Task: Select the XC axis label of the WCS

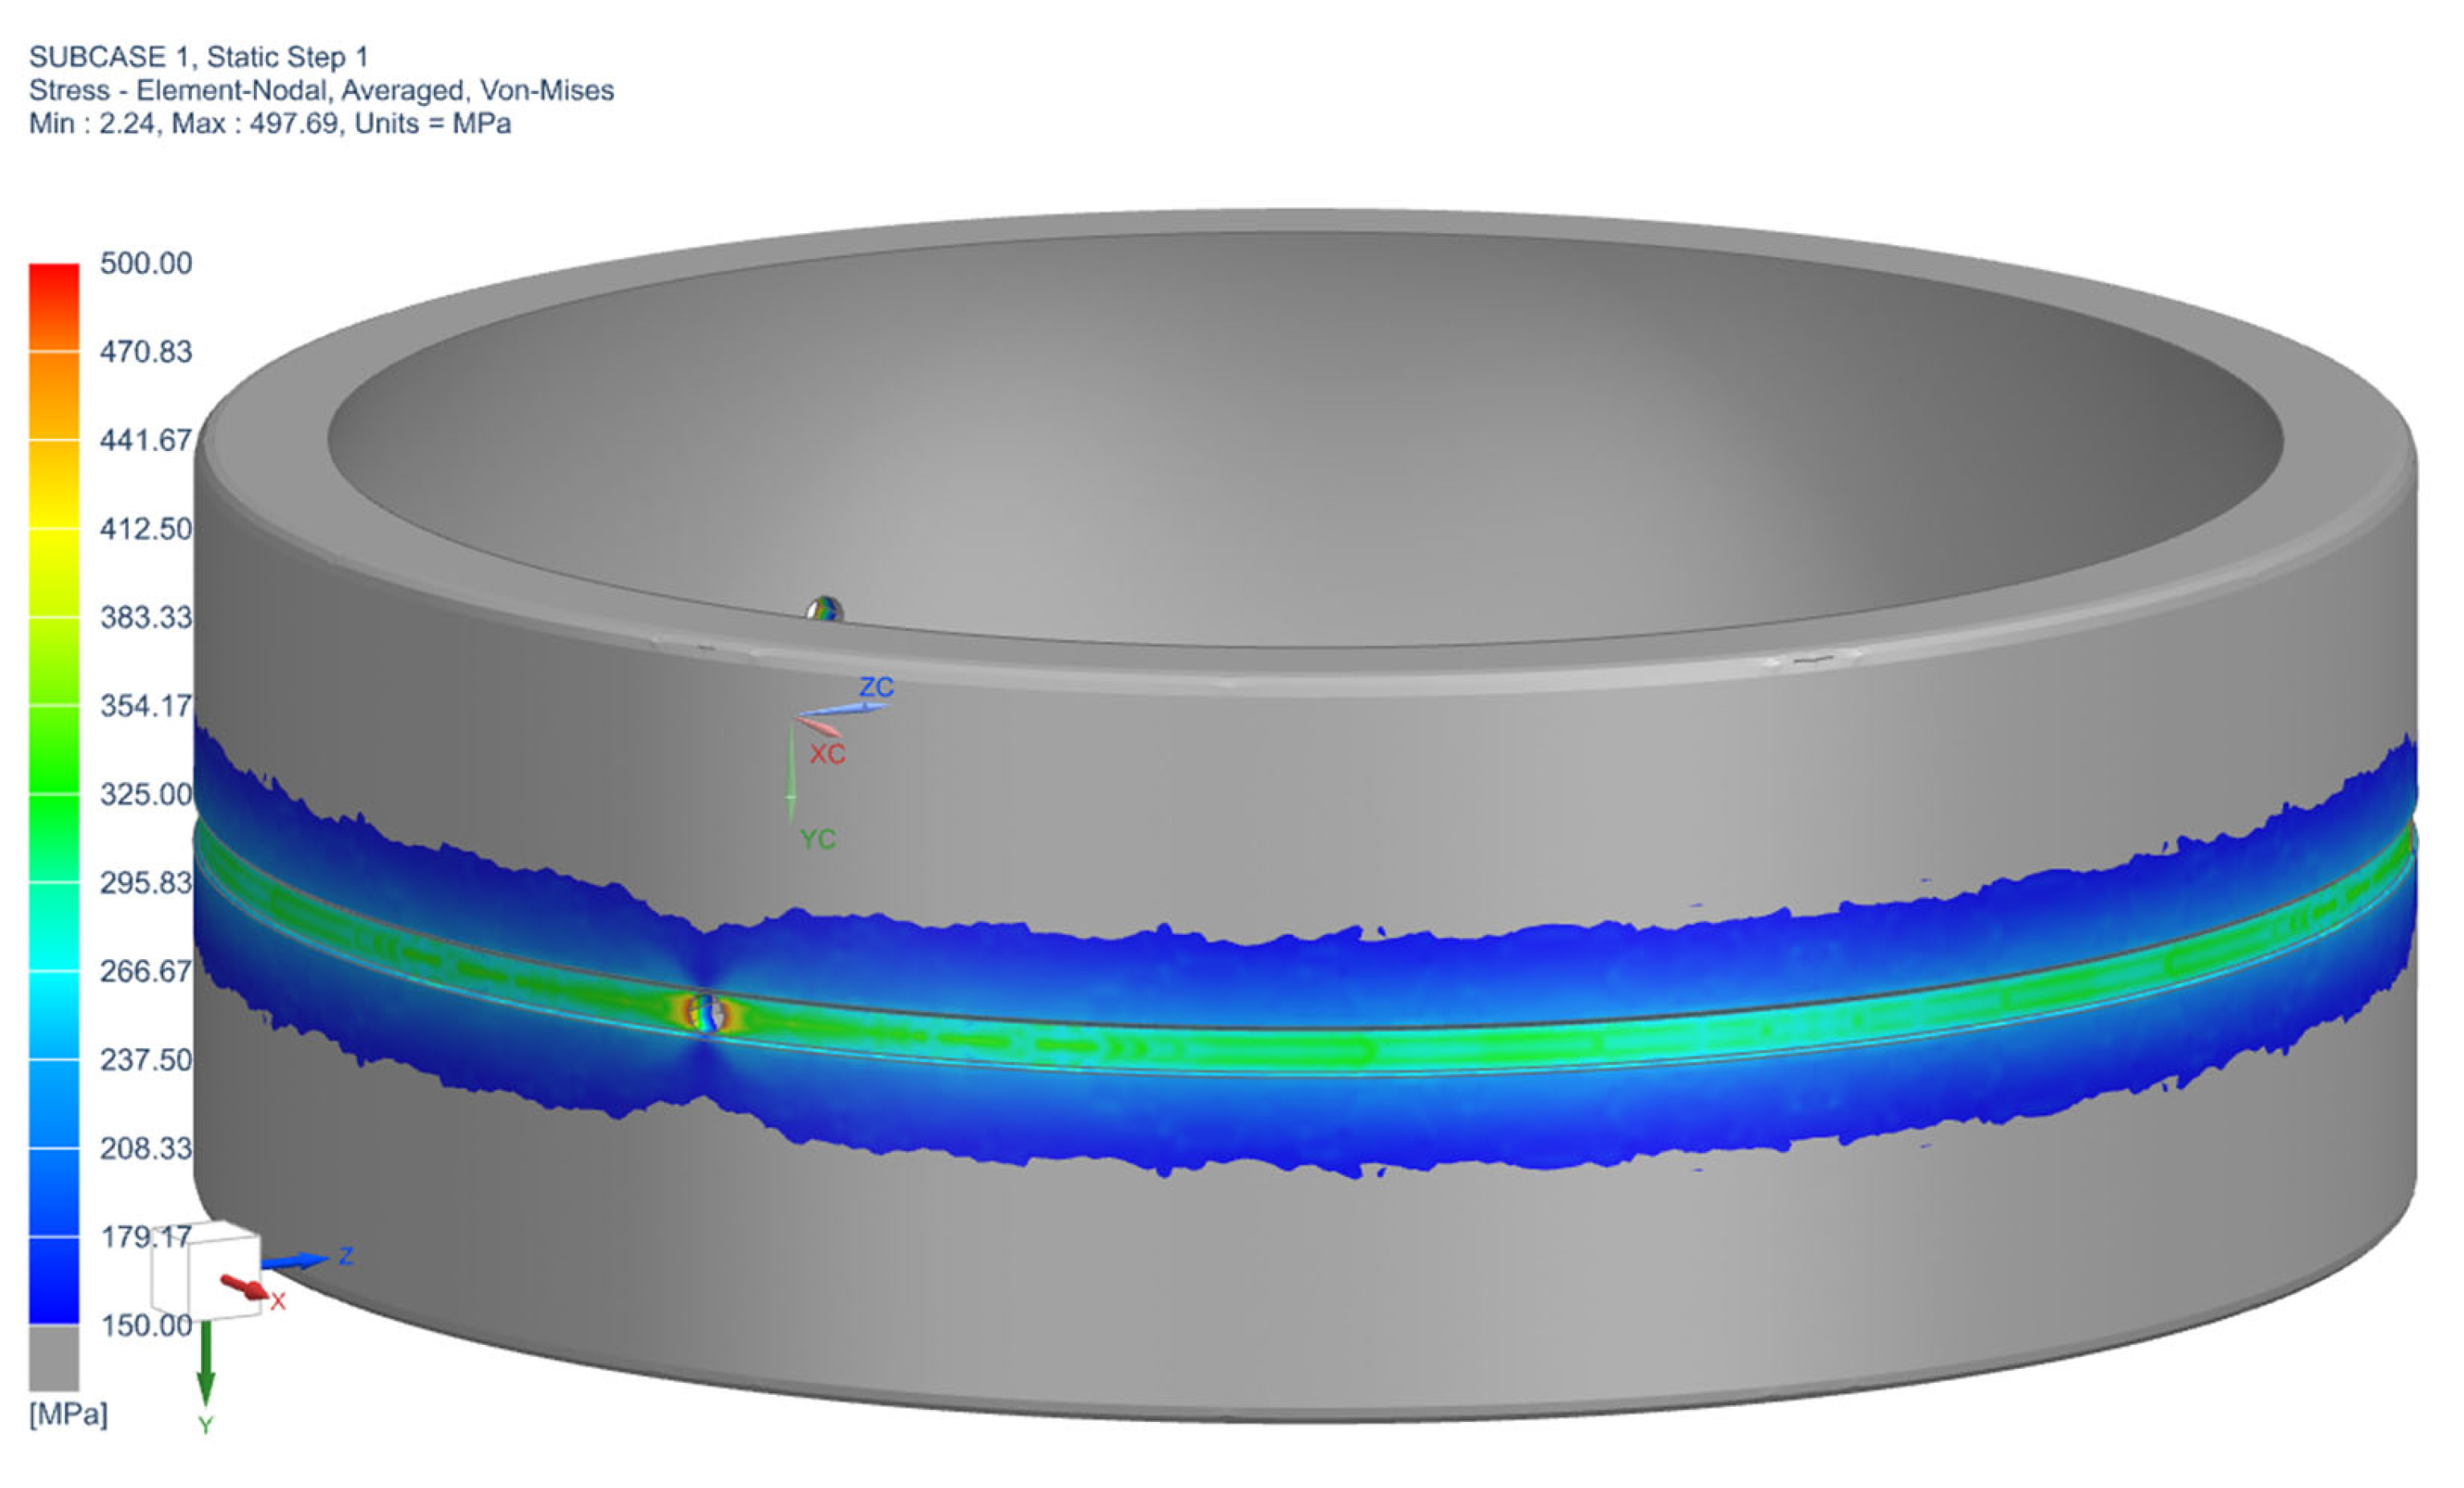Action: tap(827, 754)
